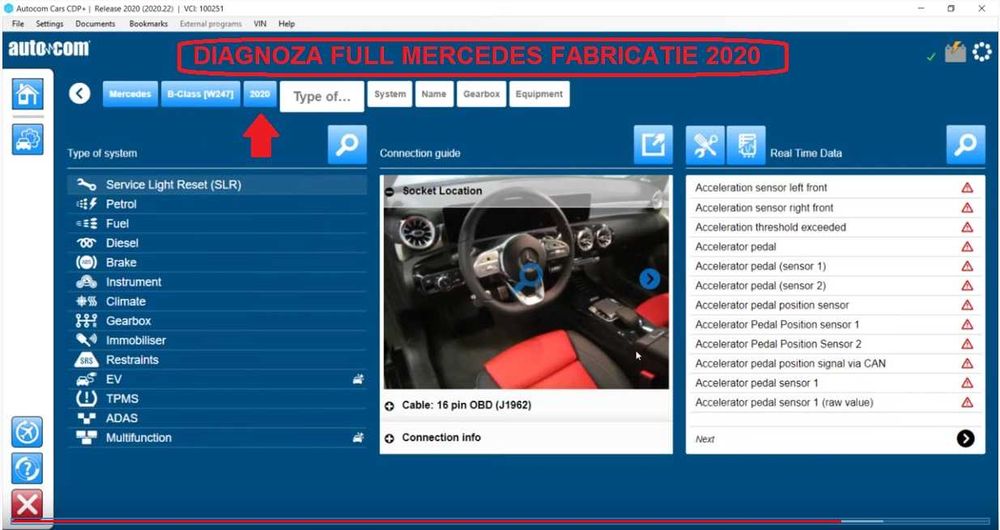Viewport: 1000px width, 530px height.
Task: Search Real Time Data with magnifier
Action: [966, 145]
